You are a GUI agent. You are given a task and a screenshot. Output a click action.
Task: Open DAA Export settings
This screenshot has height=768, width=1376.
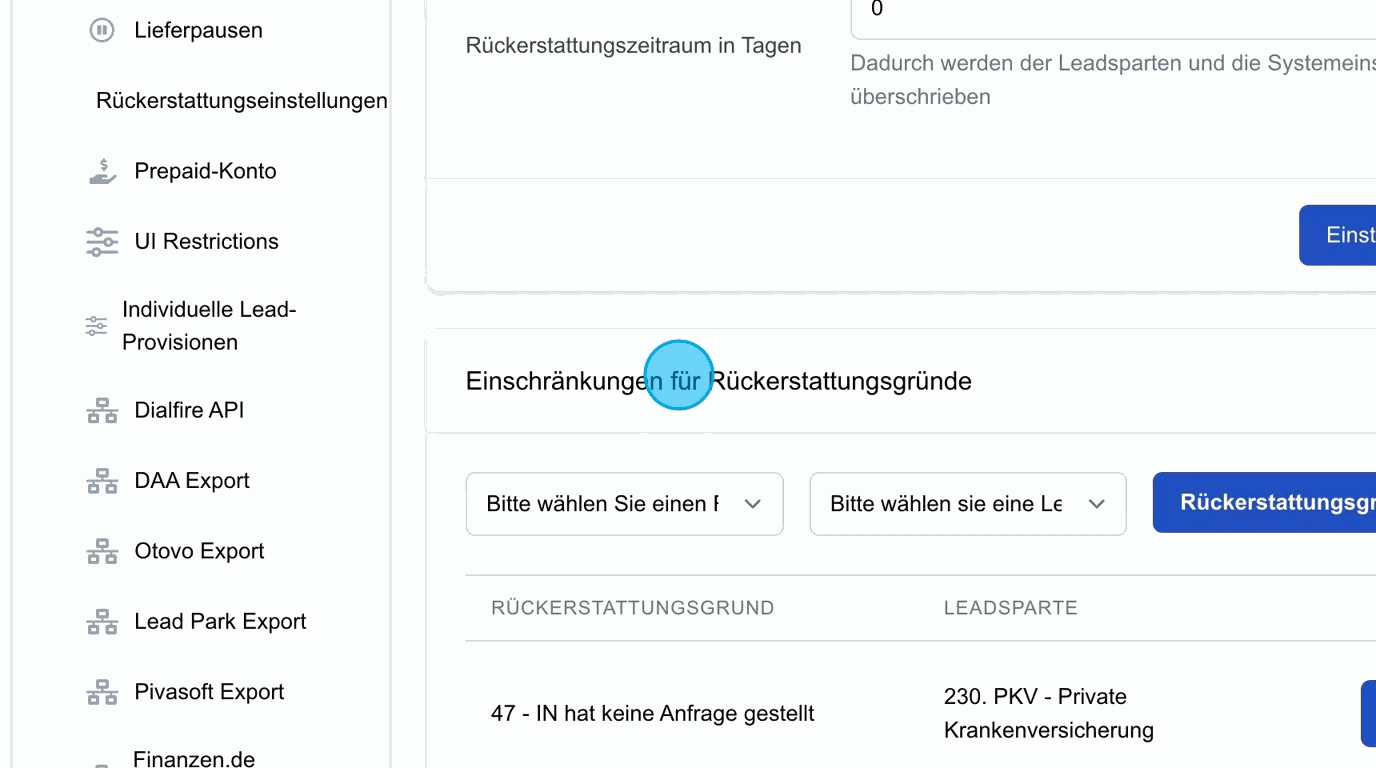(x=192, y=481)
